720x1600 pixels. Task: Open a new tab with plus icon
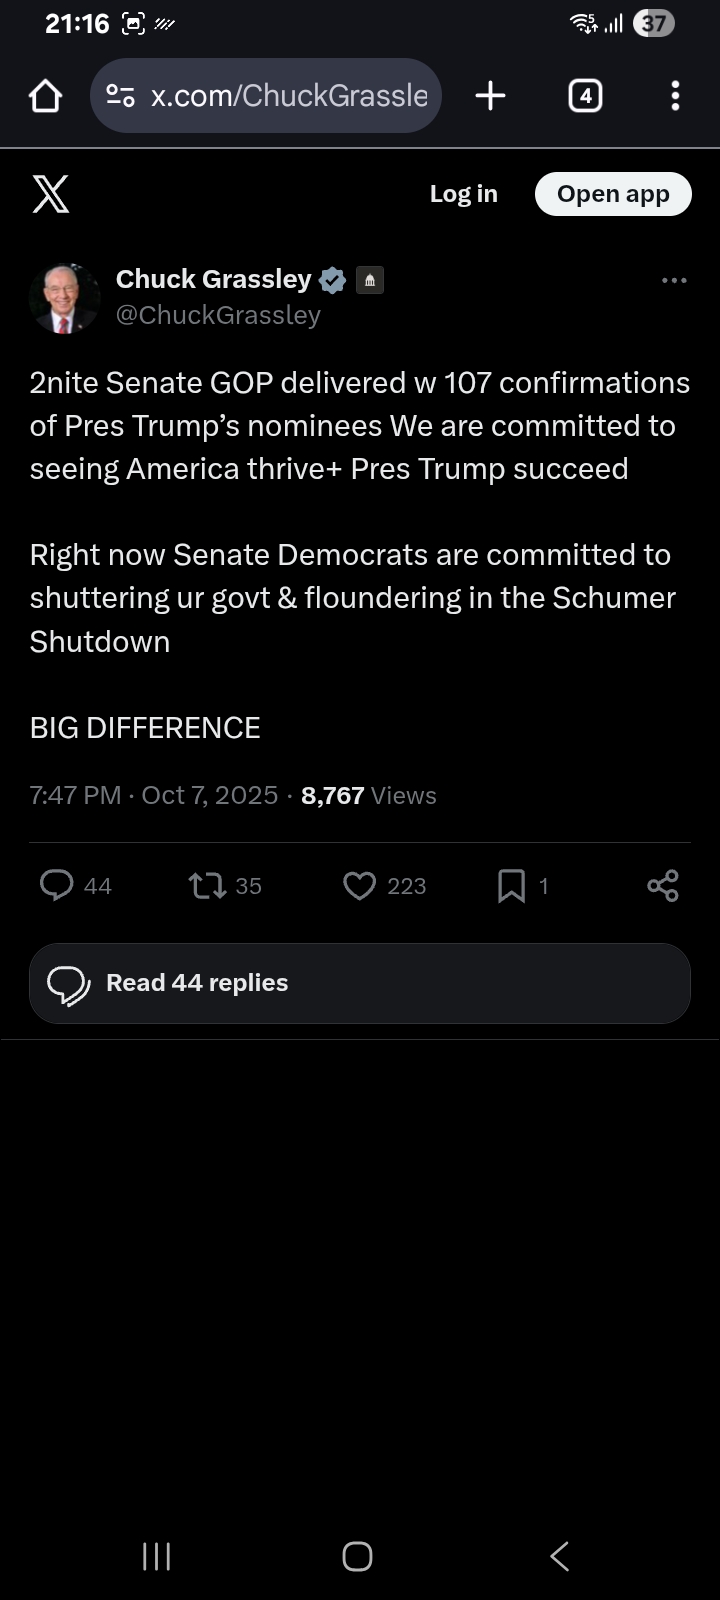(x=490, y=96)
